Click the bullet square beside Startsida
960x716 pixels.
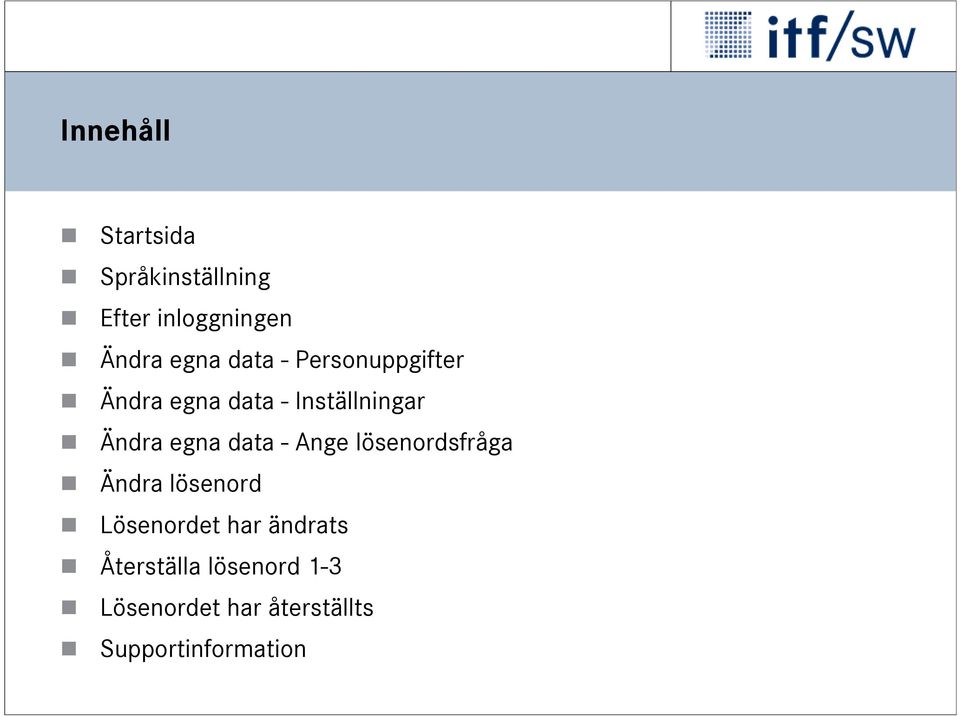tap(69, 235)
